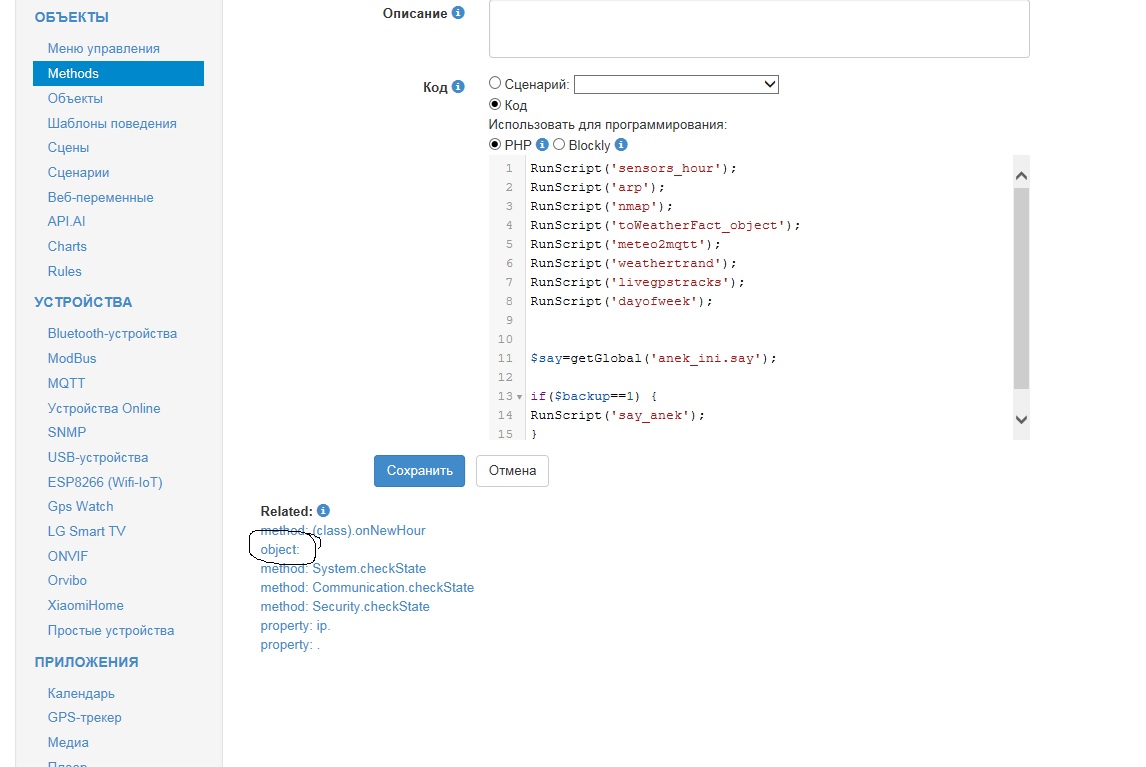Select PHP programming radio option
The height and width of the screenshot is (767, 1146).
coord(495,145)
